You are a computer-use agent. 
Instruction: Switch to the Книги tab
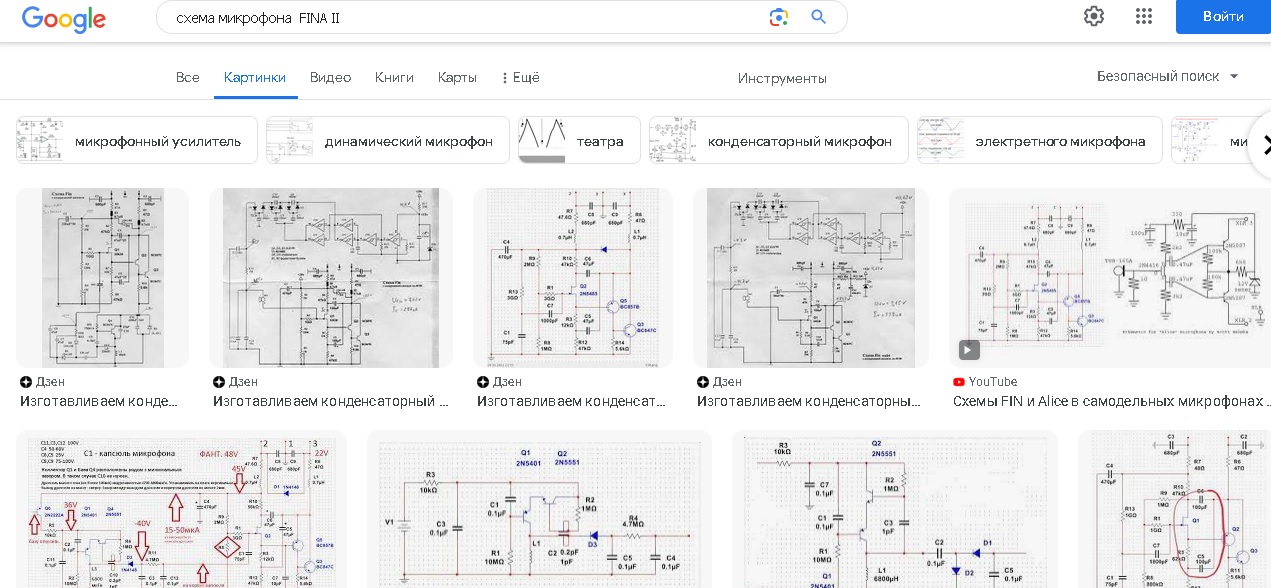(x=394, y=78)
